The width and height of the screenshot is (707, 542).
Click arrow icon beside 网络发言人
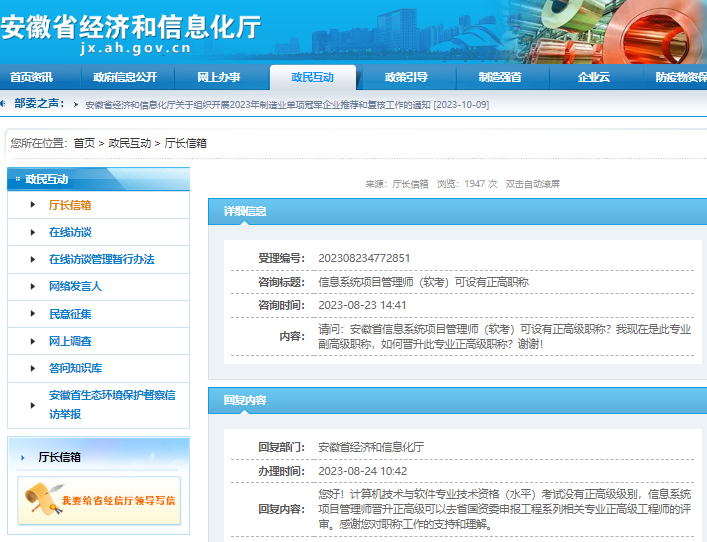(34, 286)
